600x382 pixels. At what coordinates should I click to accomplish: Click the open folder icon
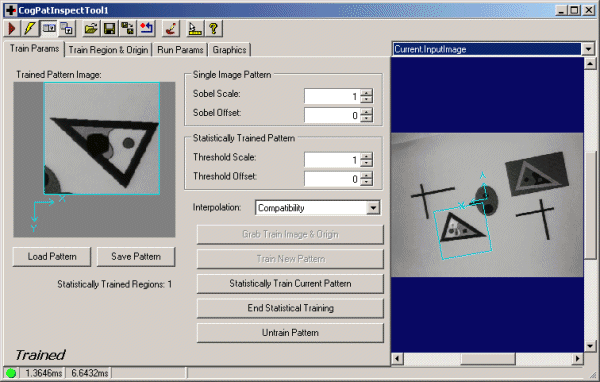click(91, 29)
